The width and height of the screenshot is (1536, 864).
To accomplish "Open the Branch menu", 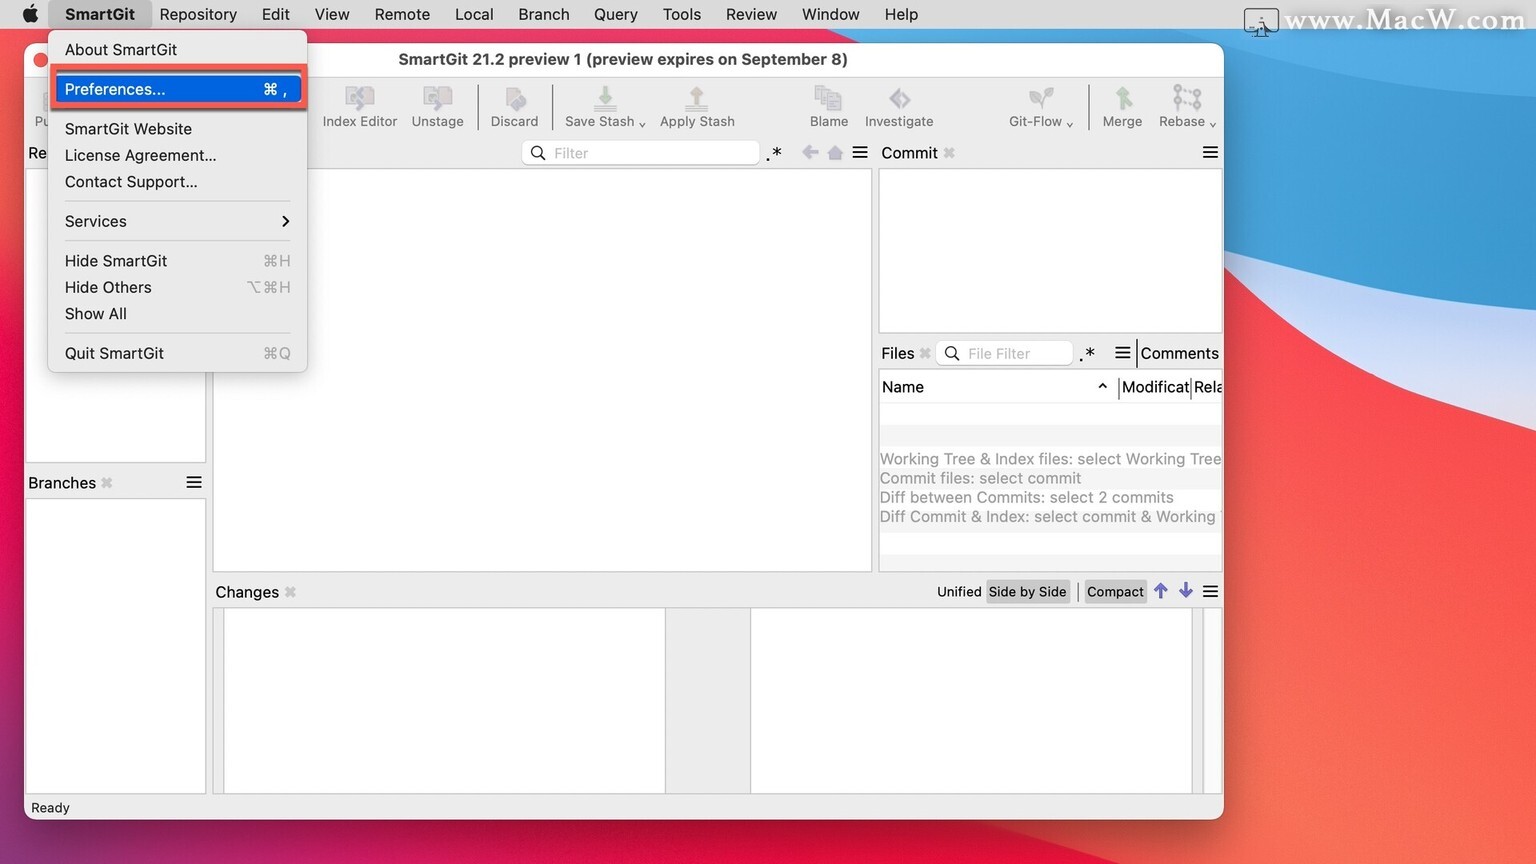I will [x=544, y=14].
